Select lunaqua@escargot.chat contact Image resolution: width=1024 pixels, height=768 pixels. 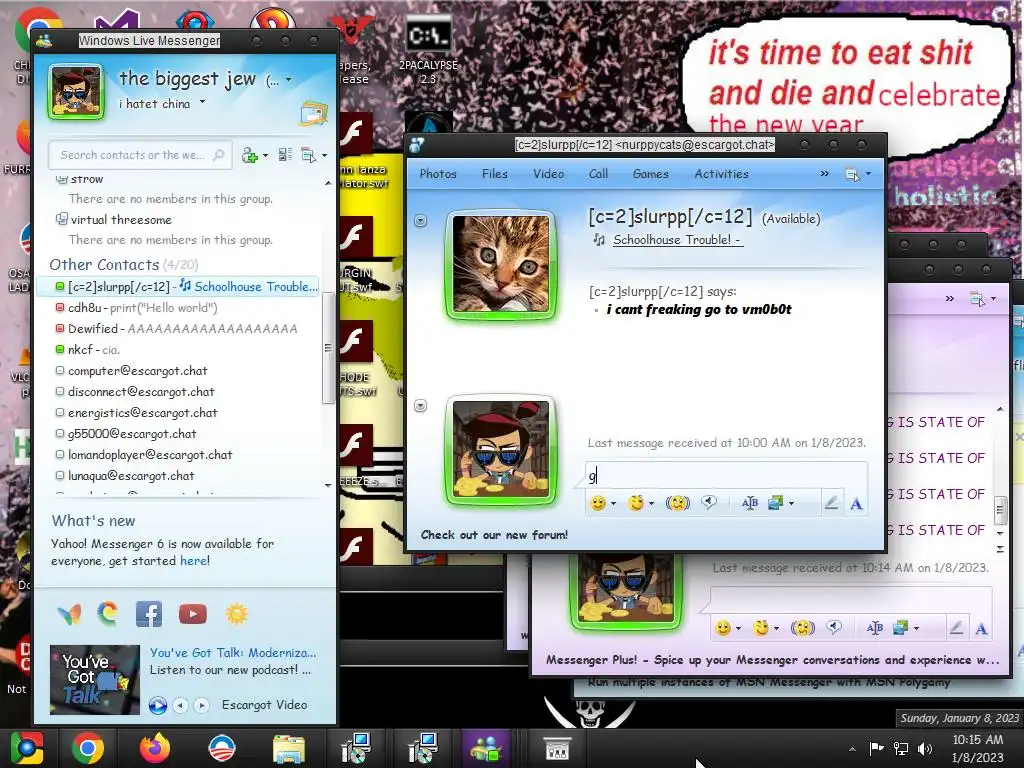176,475
